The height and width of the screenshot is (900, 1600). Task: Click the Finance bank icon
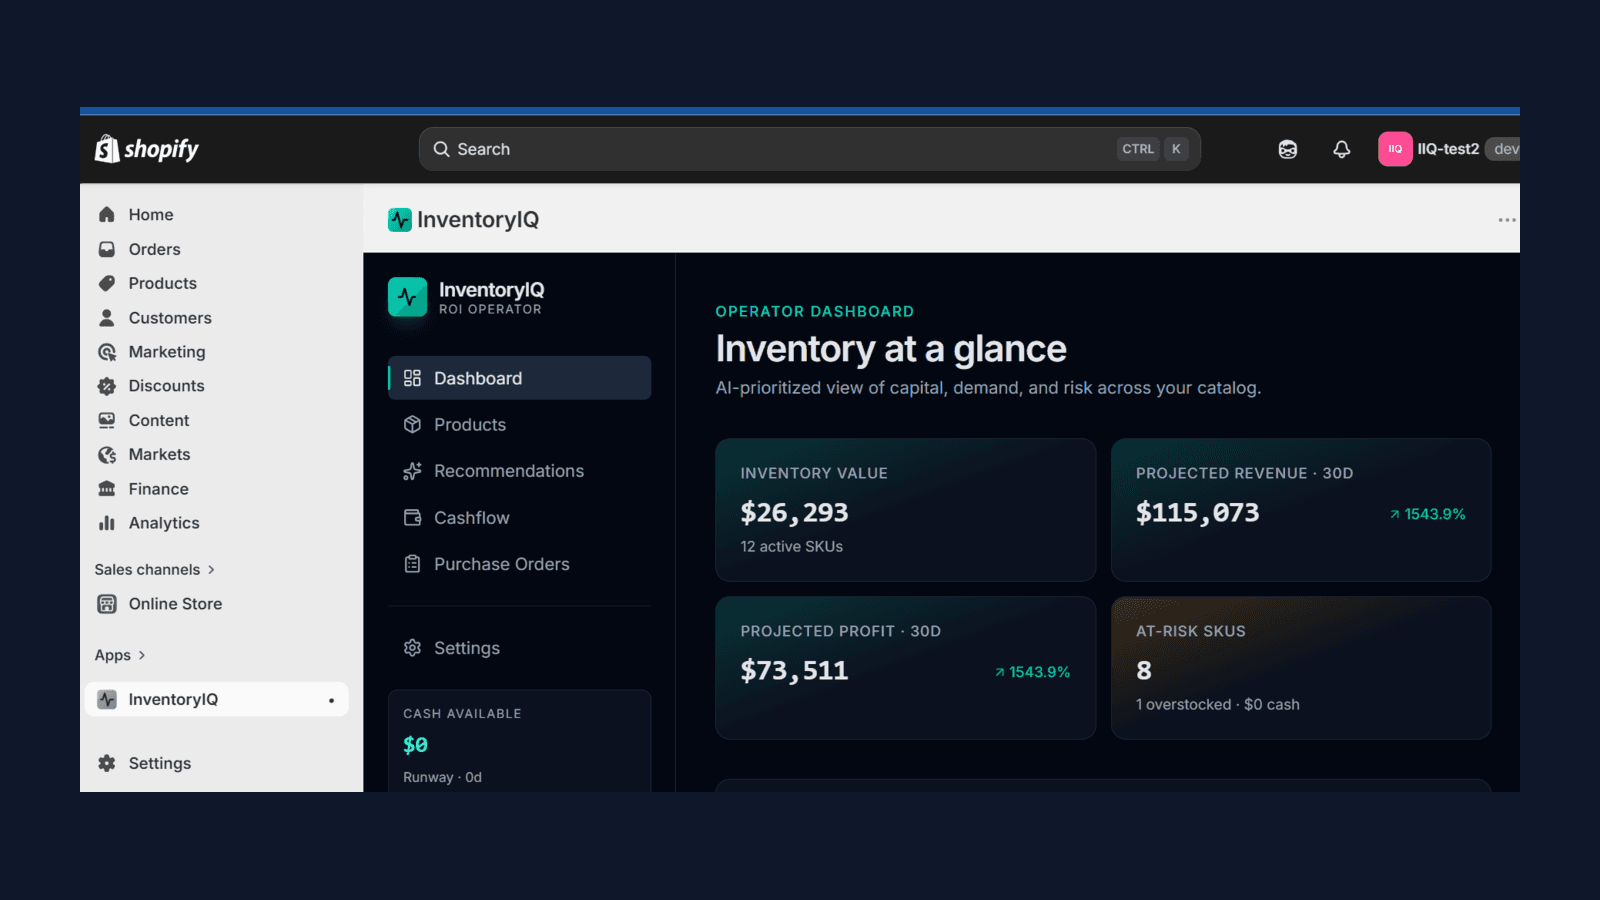click(x=107, y=489)
